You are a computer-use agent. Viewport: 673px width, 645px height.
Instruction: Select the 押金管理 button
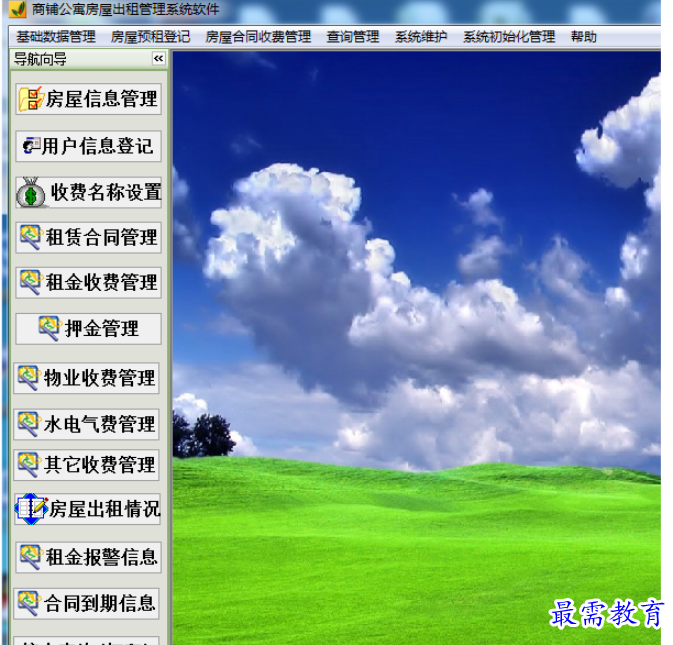[x=88, y=329]
